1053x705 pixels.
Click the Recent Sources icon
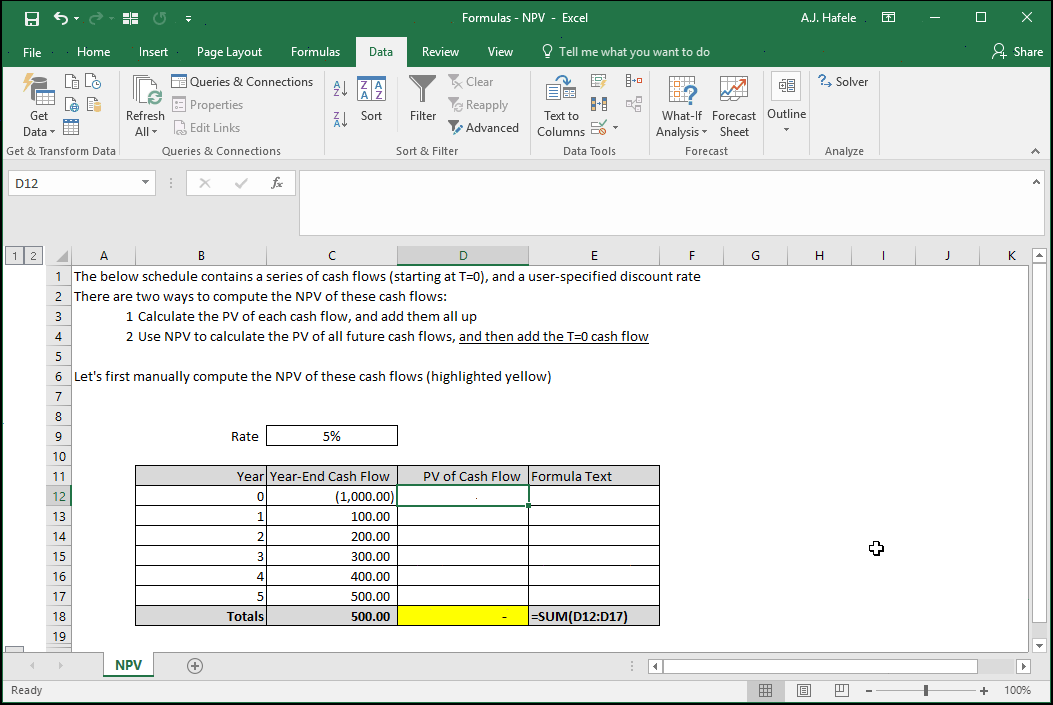pos(93,82)
